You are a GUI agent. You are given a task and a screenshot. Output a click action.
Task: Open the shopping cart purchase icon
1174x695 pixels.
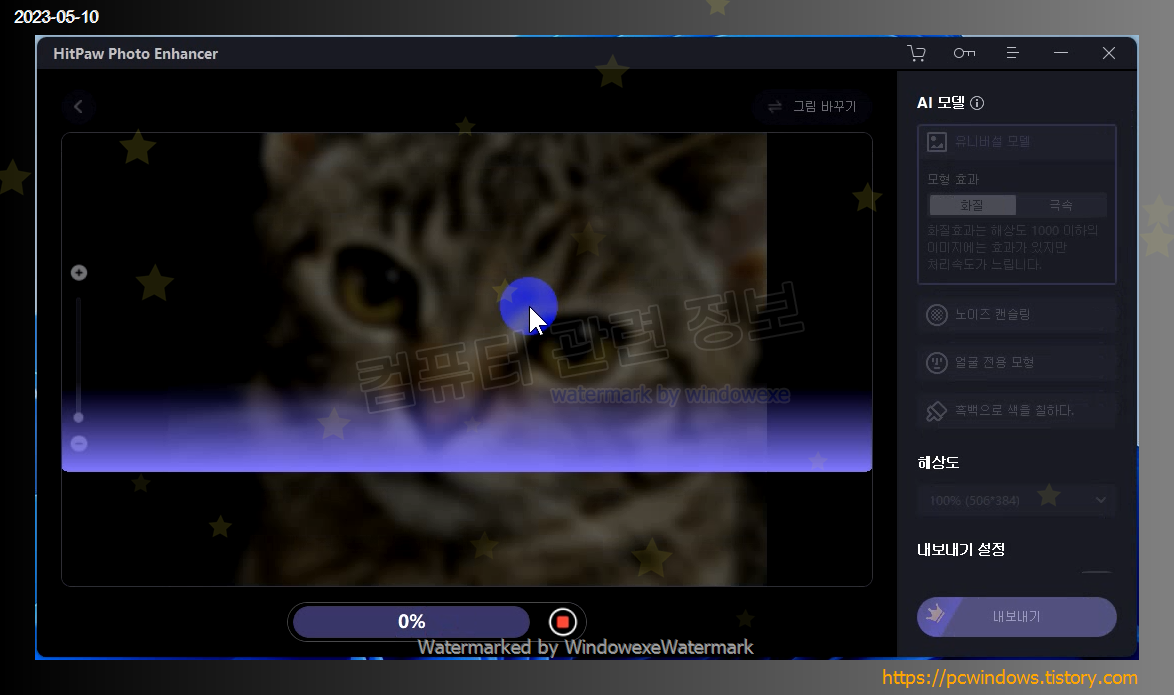[916, 53]
